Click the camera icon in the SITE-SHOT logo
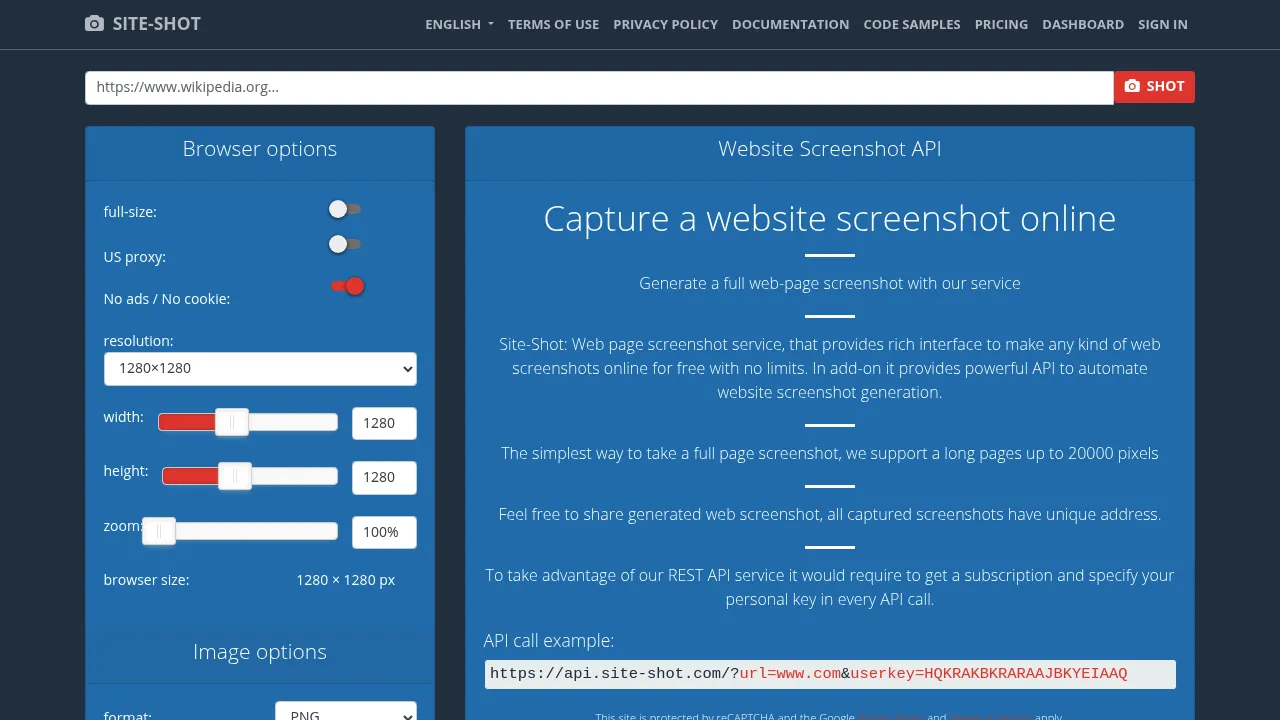The image size is (1280, 720). (x=95, y=23)
